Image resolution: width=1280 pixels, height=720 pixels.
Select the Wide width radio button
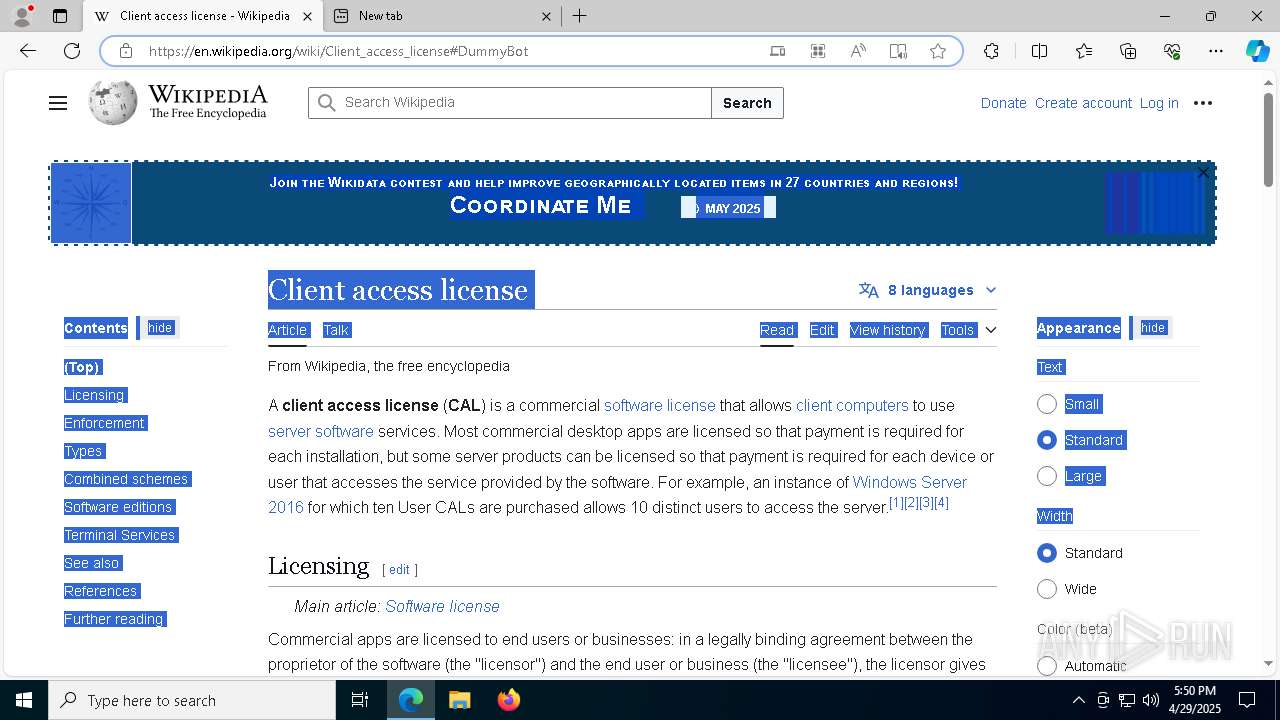click(x=1047, y=589)
